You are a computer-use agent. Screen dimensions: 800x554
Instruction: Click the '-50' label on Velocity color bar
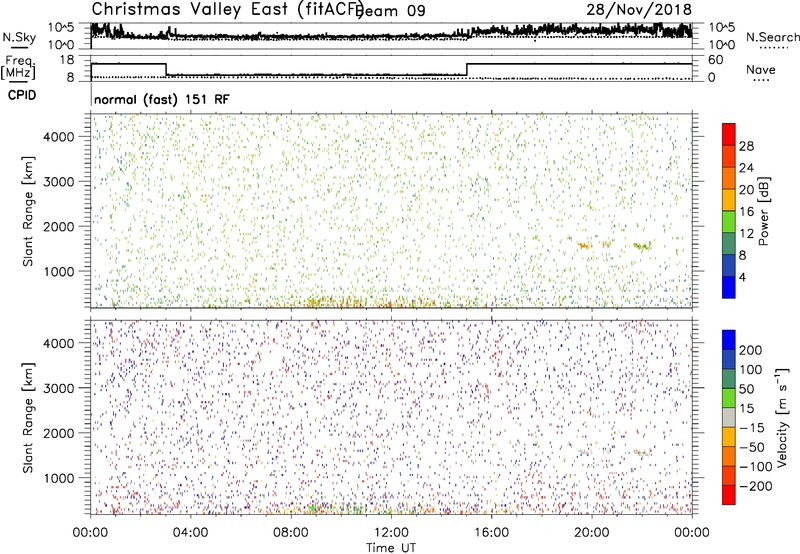coord(752,447)
